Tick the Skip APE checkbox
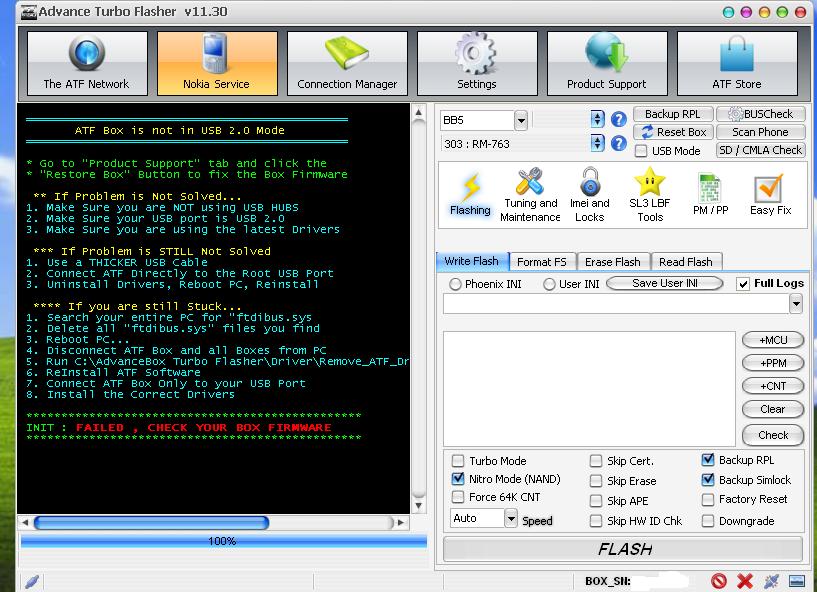The height and width of the screenshot is (592, 817). tap(596, 501)
